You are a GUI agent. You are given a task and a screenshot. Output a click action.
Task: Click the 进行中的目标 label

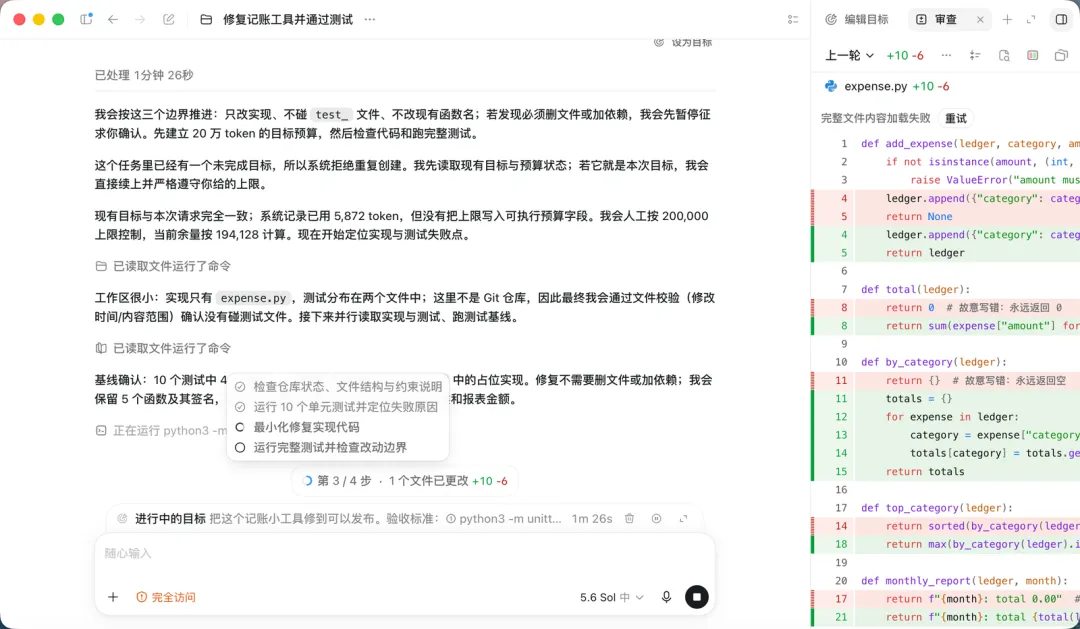pyautogui.click(x=170, y=518)
